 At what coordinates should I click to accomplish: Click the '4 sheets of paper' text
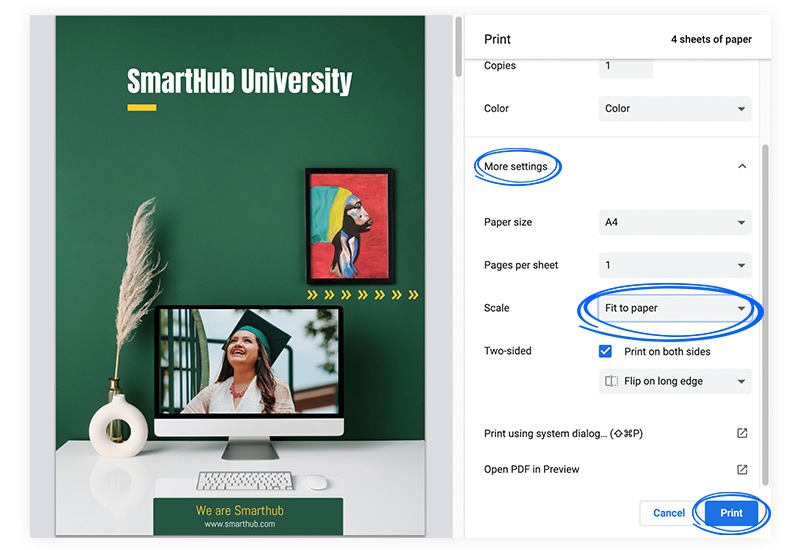[711, 39]
